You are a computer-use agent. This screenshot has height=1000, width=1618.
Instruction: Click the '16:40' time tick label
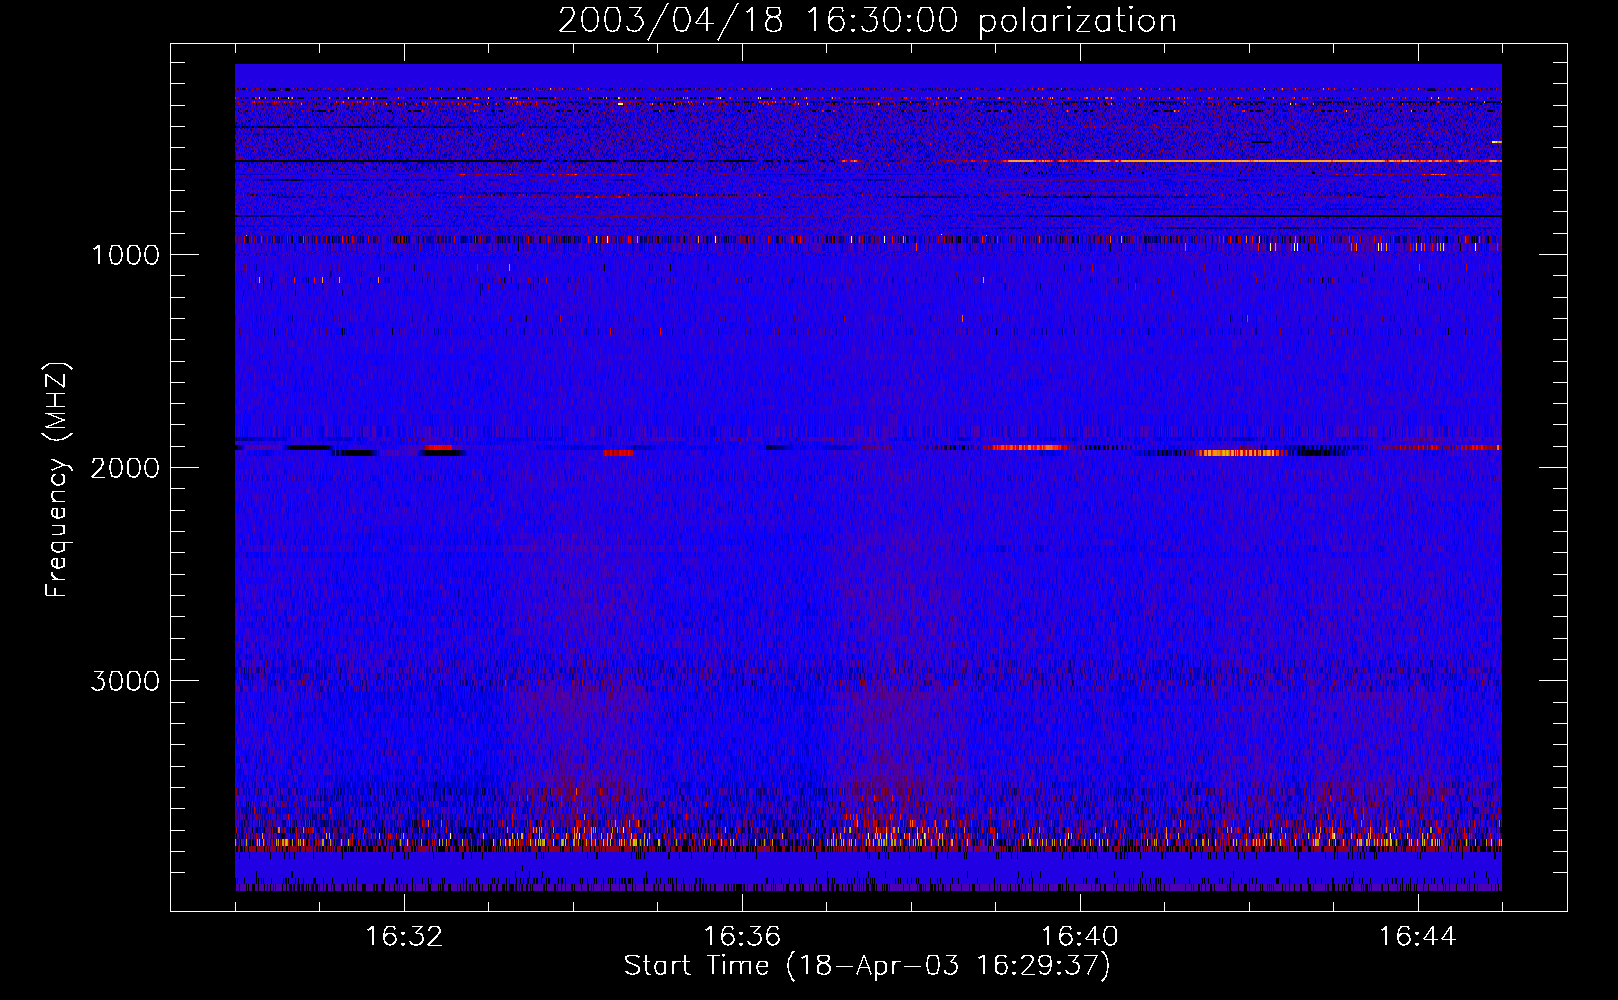click(1080, 937)
